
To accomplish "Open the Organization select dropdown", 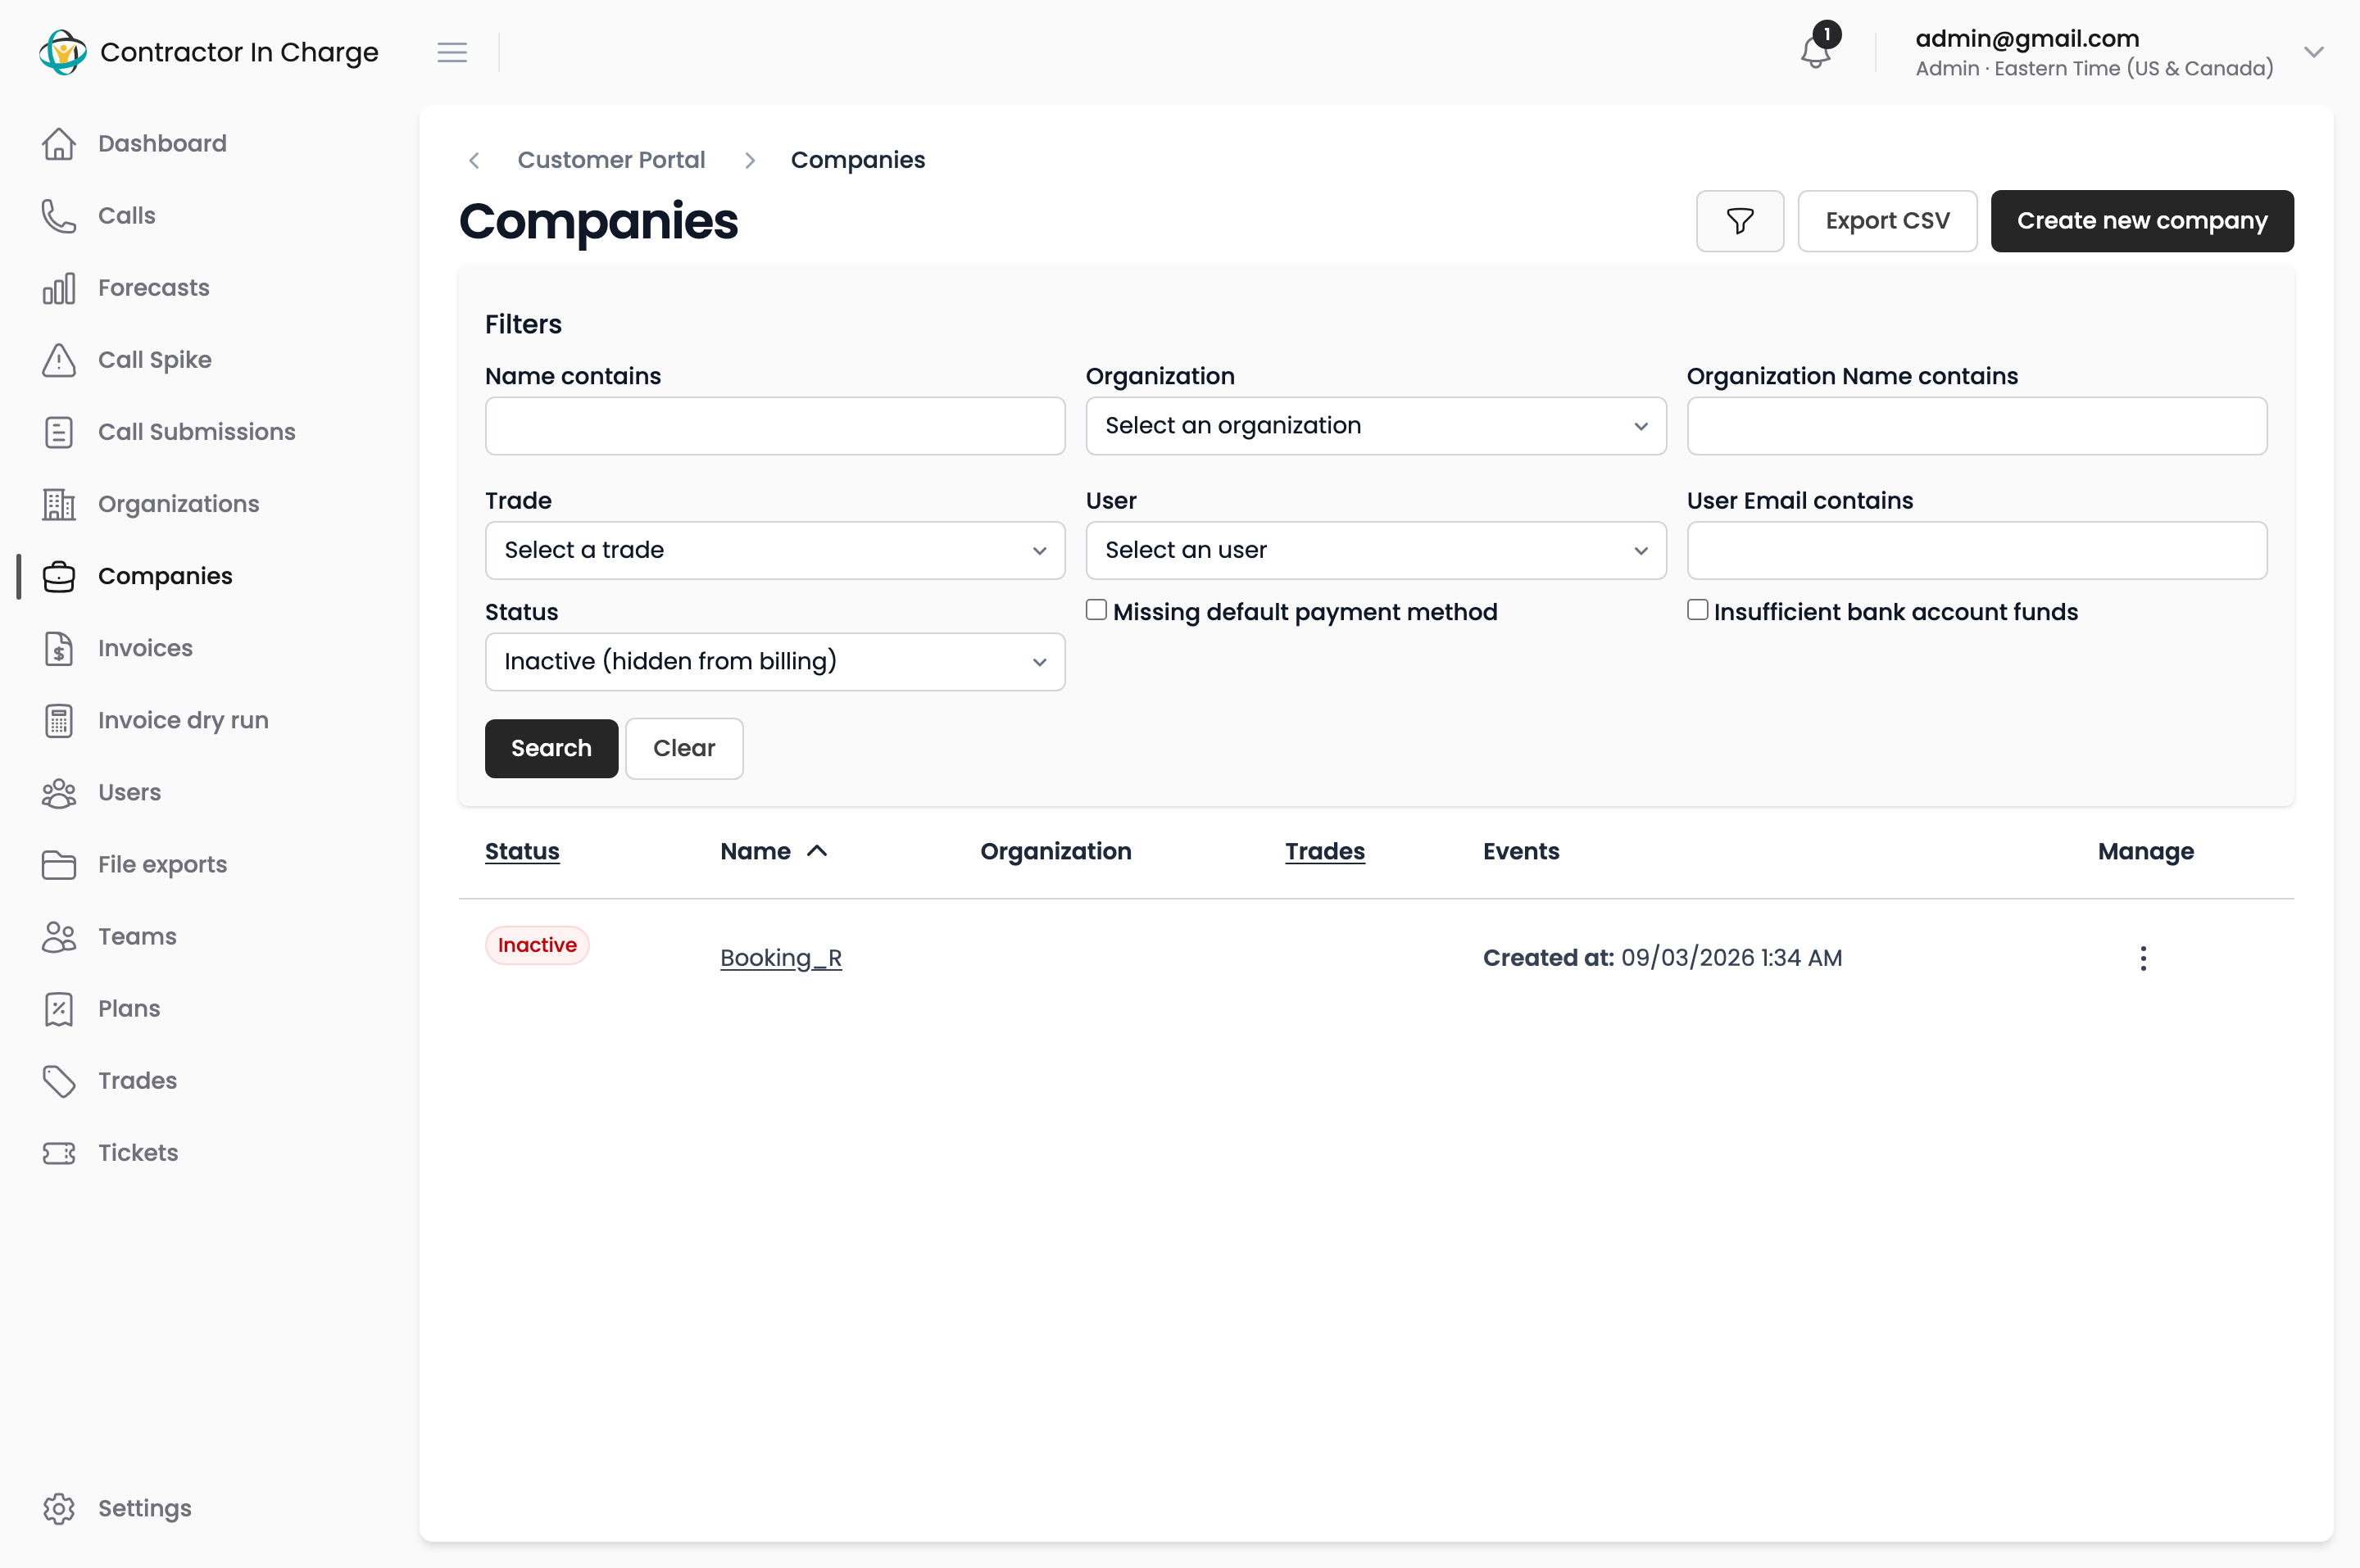I will [x=1375, y=426].
